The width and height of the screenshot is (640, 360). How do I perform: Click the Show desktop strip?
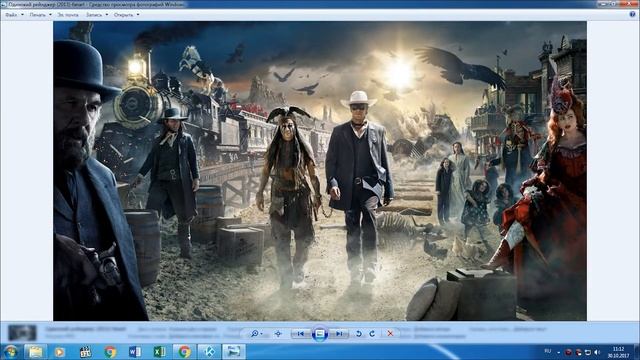[636, 352]
